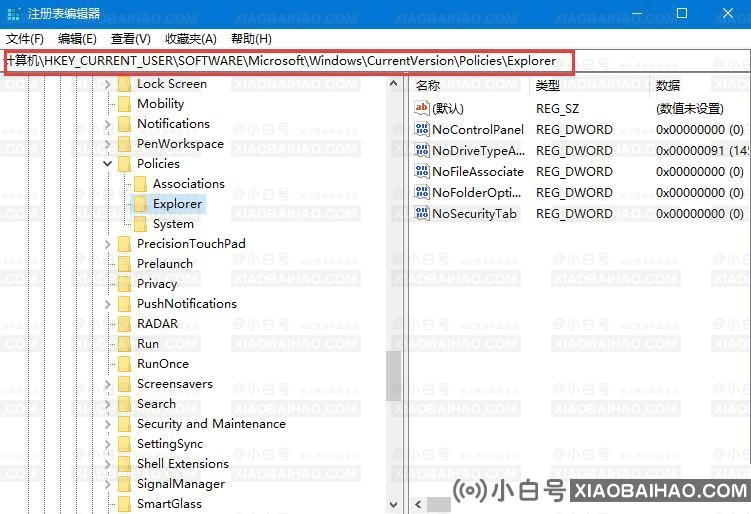
Task: Click tree pane scroll up arrow
Action: pos(394,84)
